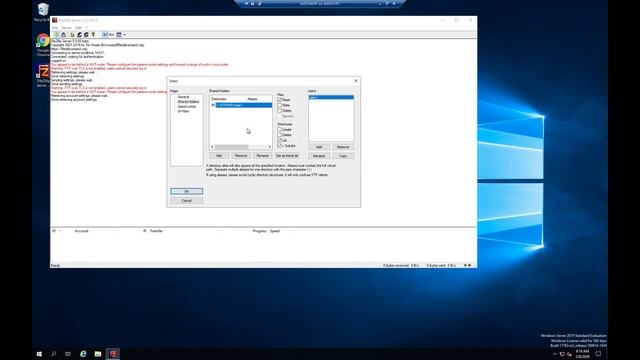Open the ? help menu
The image size is (640, 360).
(87, 28)
